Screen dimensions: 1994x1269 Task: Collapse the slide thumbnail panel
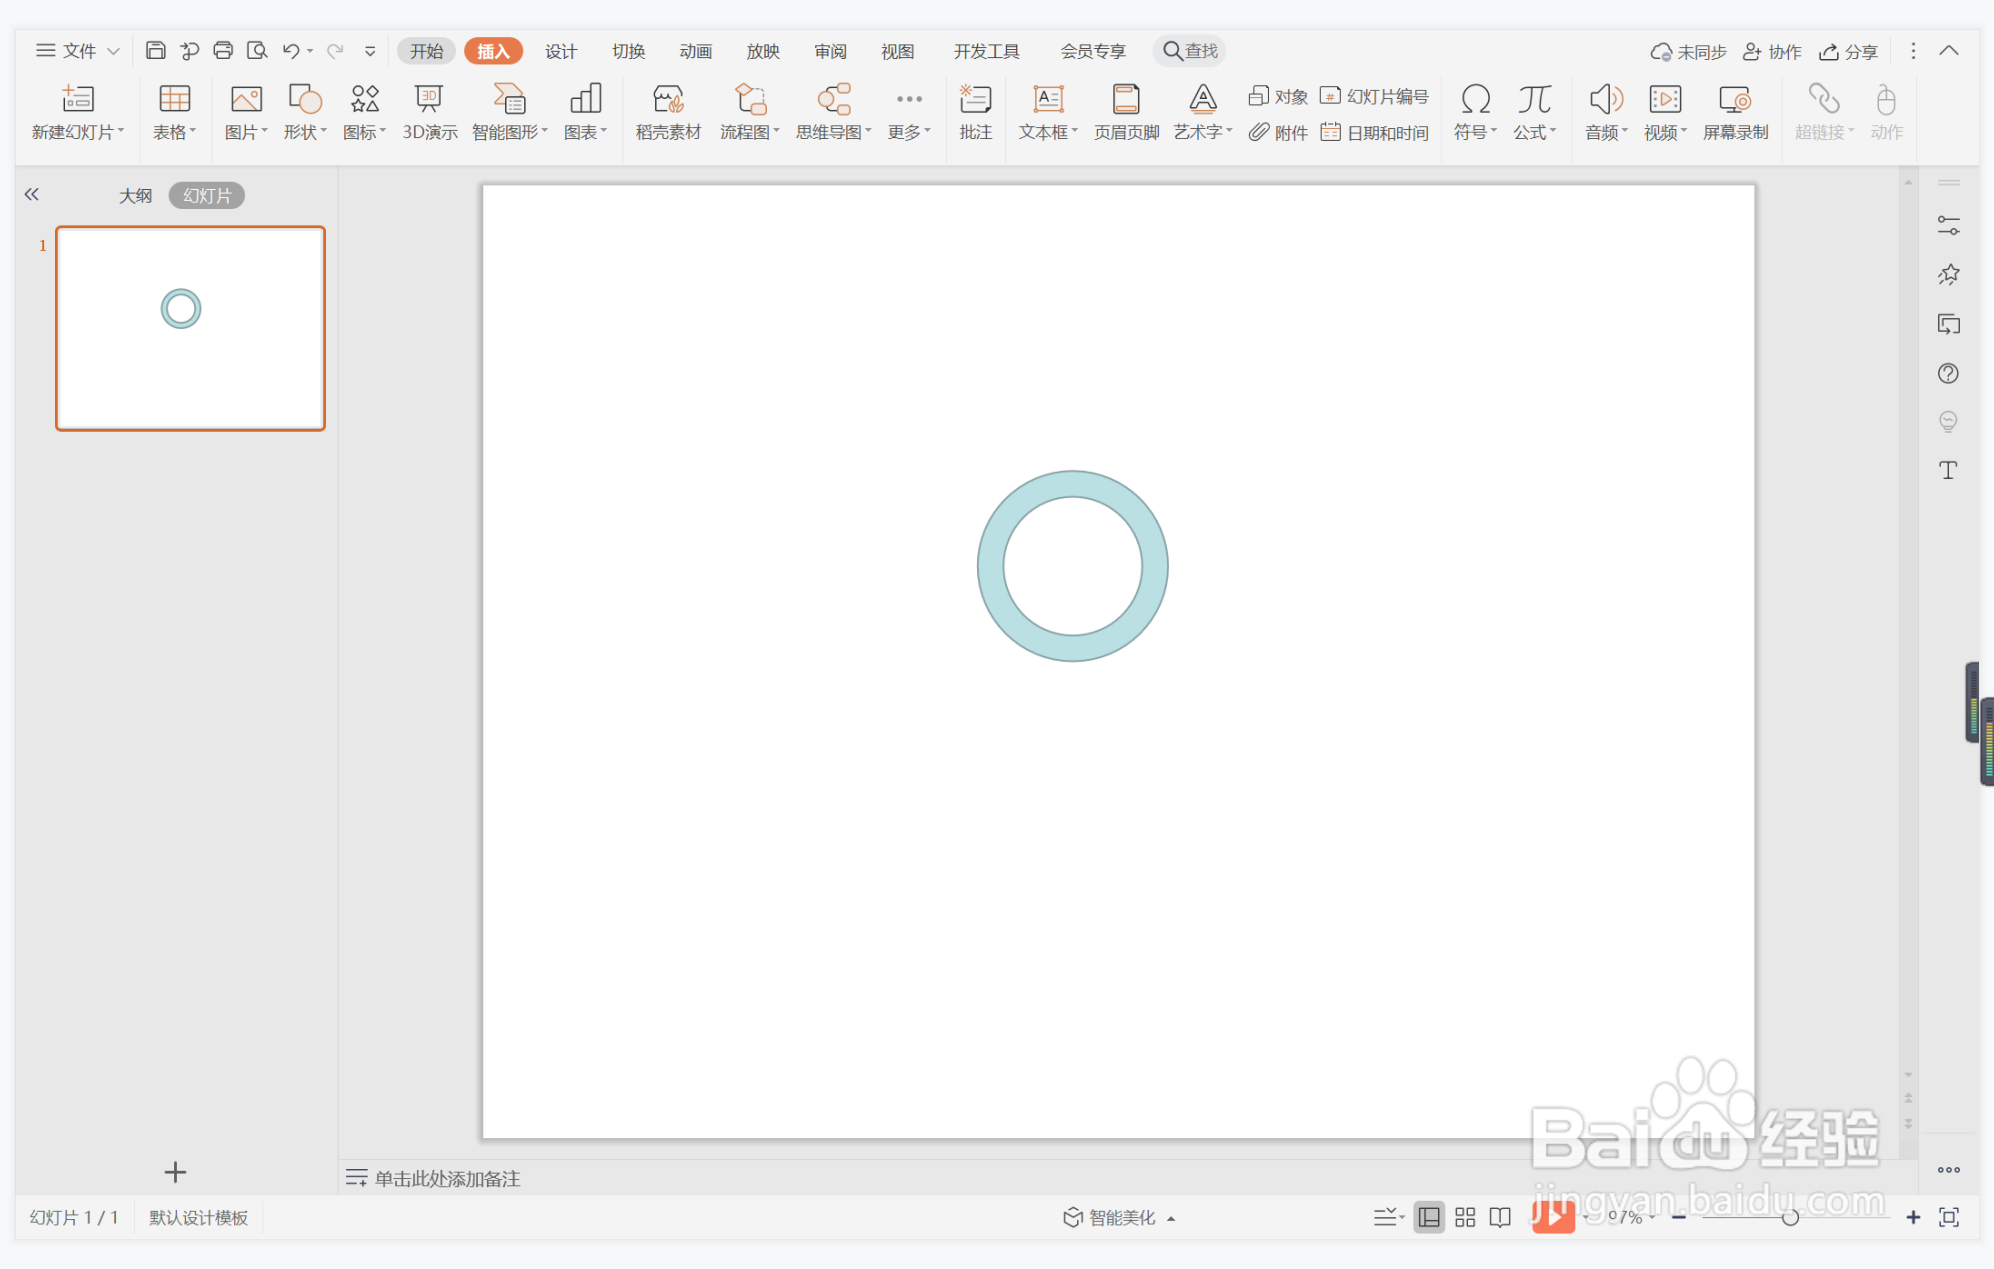(x=32, y=194)
